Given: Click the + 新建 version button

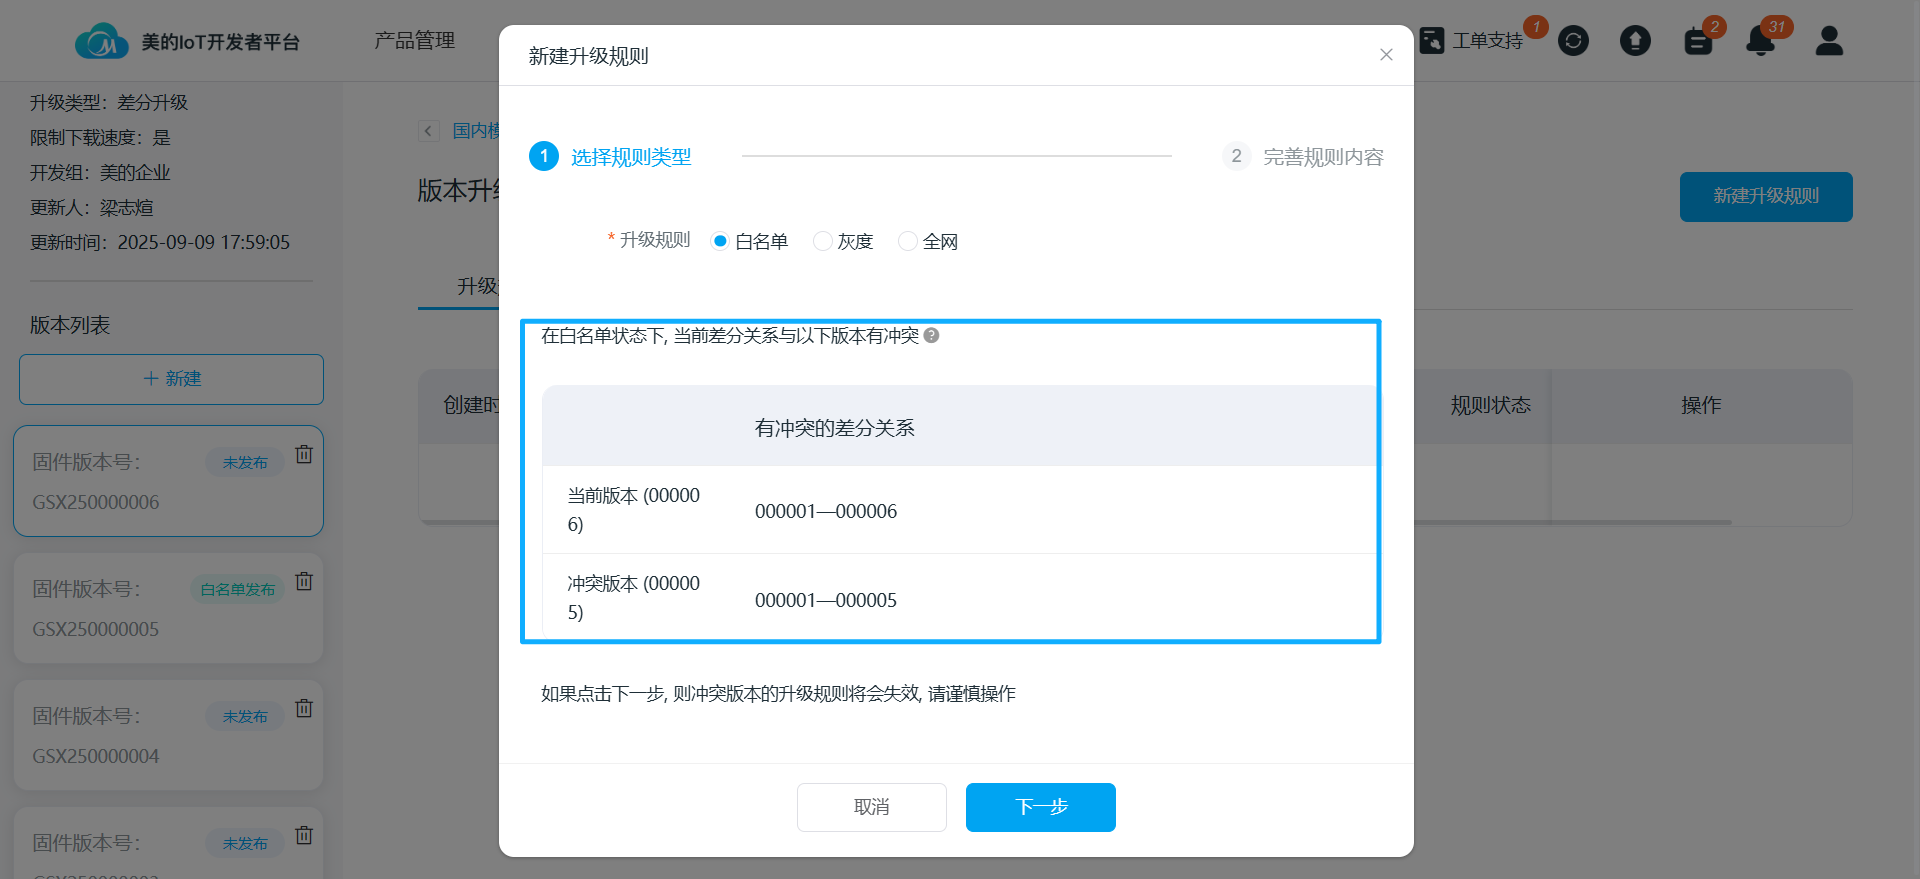Looking at the screenshot, I should (x=171, y=379).
